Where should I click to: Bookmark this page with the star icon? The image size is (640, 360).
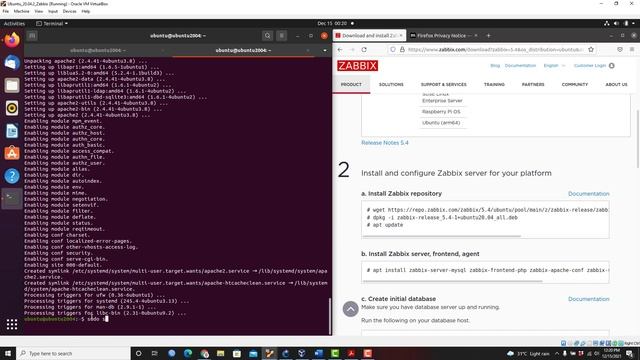[591, 49]
